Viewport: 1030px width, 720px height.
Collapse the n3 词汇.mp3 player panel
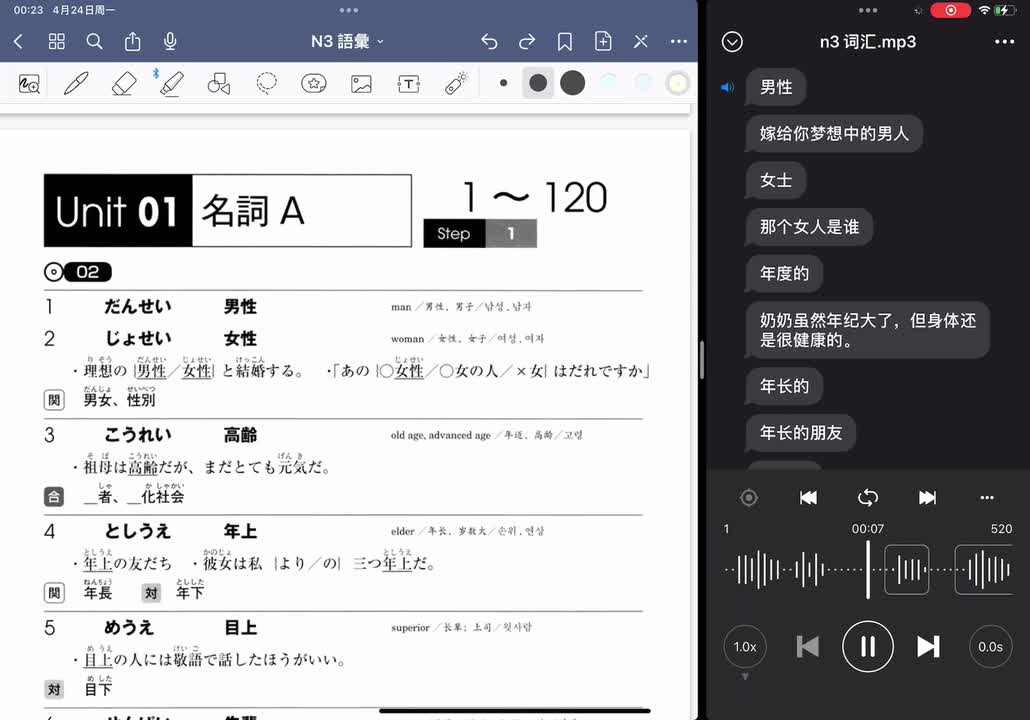coord(732,41)
